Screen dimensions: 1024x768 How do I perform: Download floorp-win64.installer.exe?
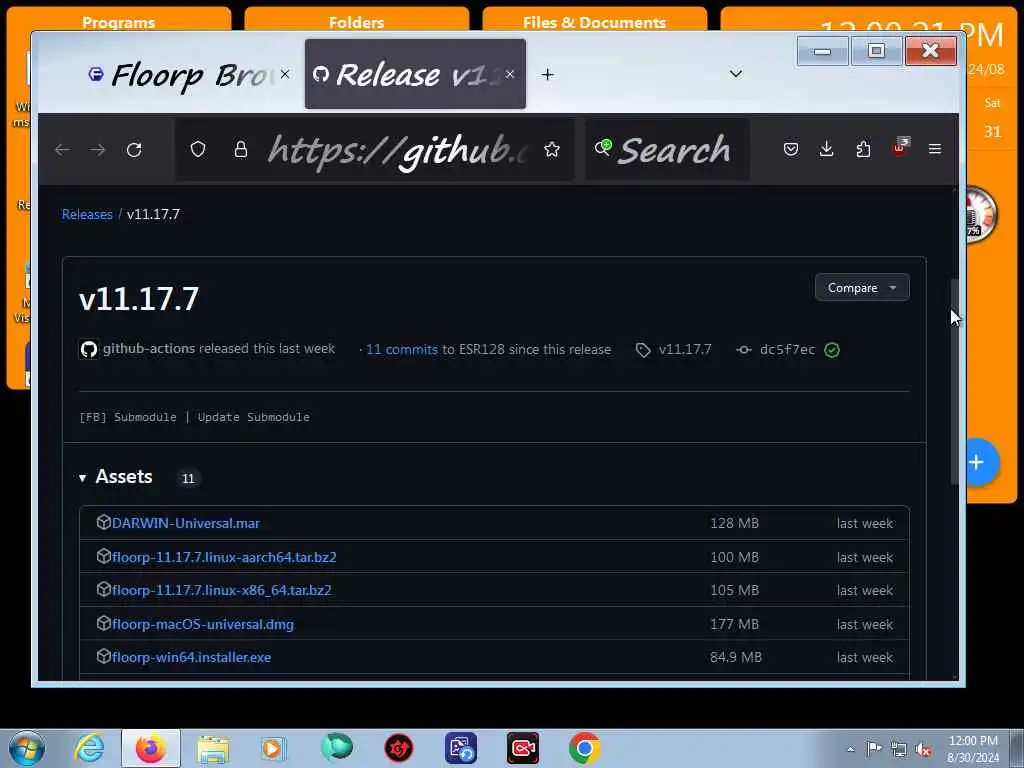[x=191, y=657]
